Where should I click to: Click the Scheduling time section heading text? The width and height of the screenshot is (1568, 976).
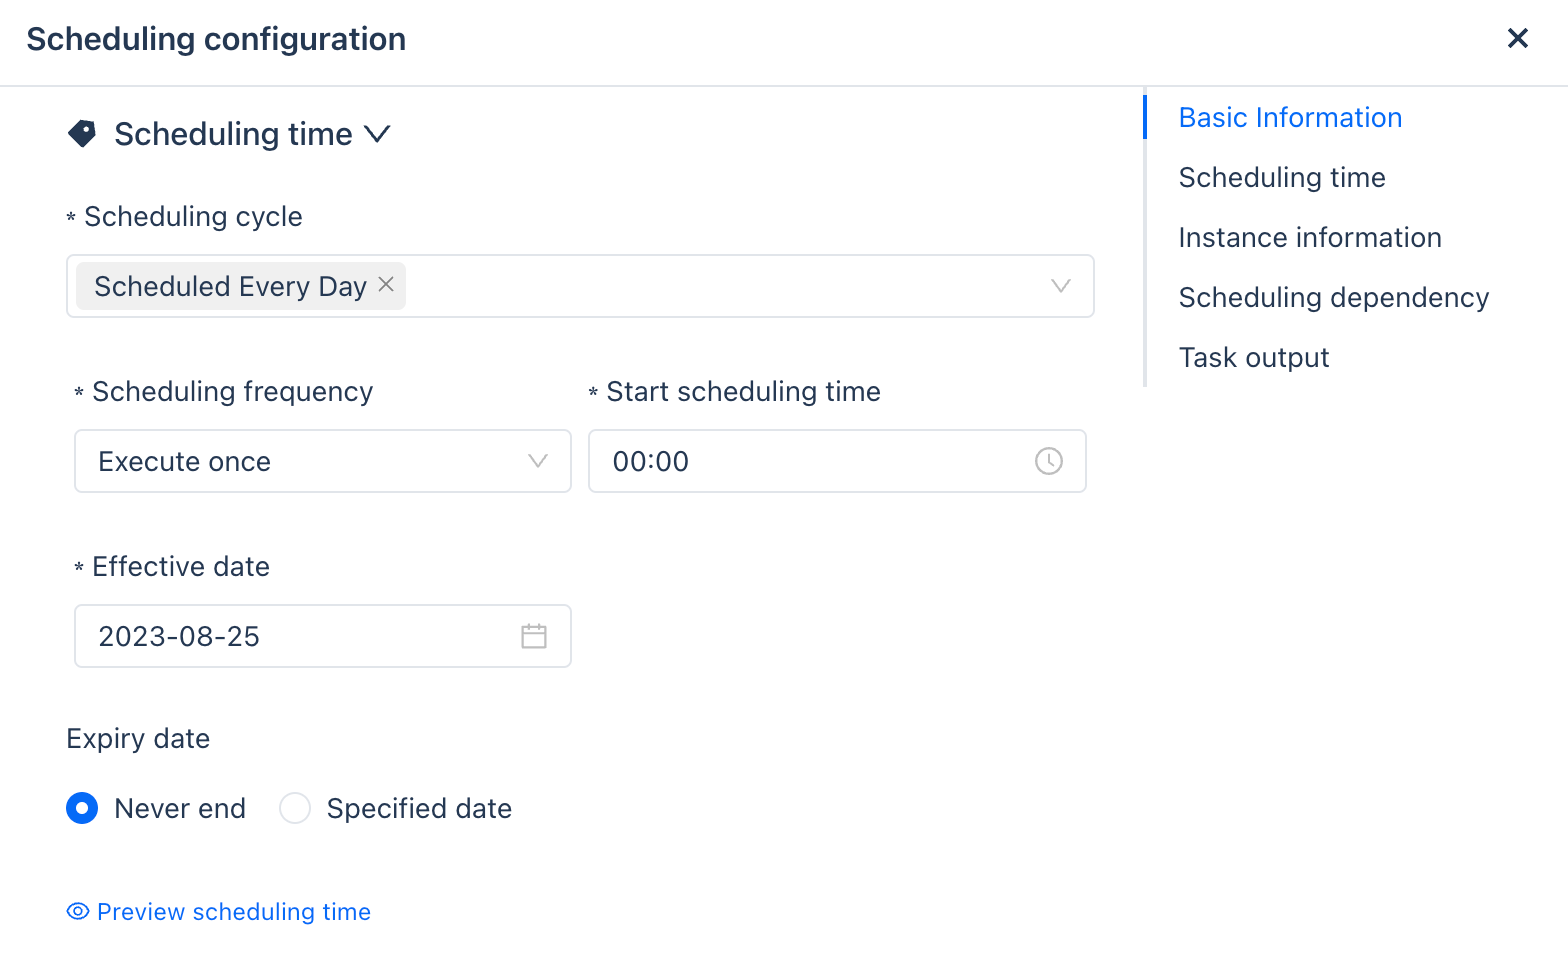click(233, 134)
